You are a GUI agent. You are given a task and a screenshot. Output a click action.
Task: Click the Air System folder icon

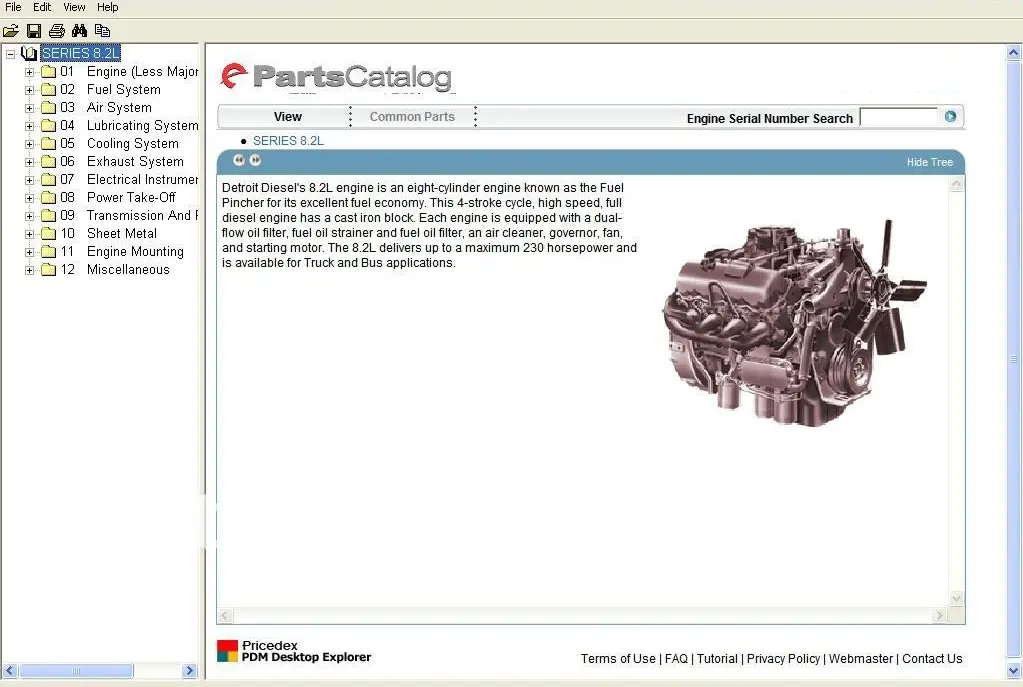click(x=48, y=108)
